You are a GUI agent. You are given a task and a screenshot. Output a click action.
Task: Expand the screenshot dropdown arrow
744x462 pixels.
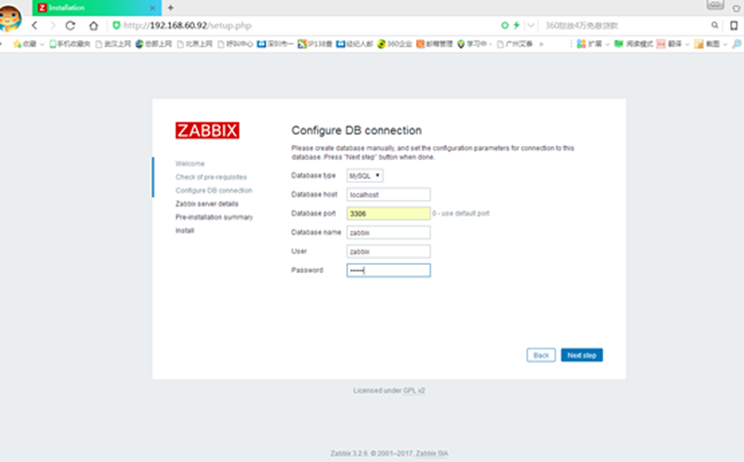pyautogui.click(x=725, y=44)
